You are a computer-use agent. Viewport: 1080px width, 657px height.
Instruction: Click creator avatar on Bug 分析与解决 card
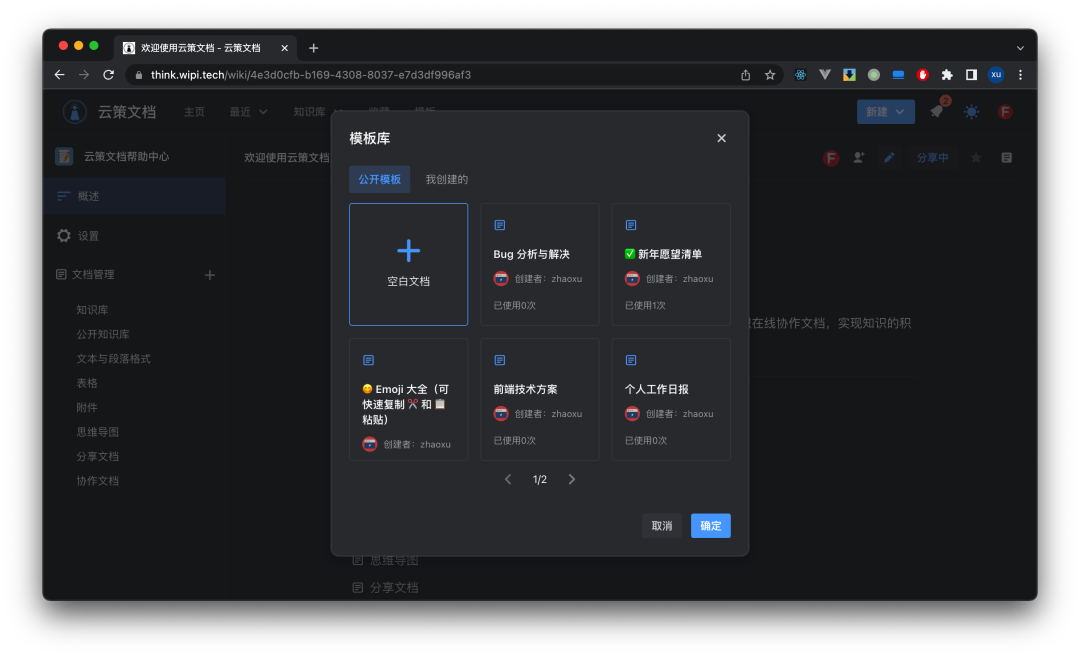501,279
